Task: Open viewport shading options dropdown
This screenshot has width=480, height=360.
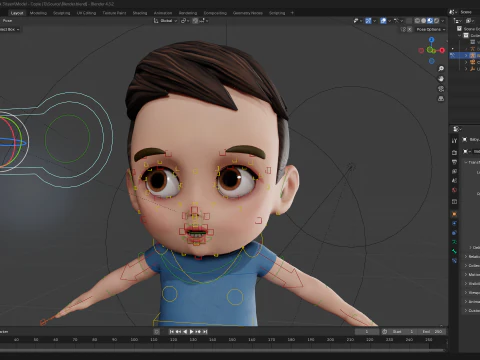Action: click(x=443, y=21)
